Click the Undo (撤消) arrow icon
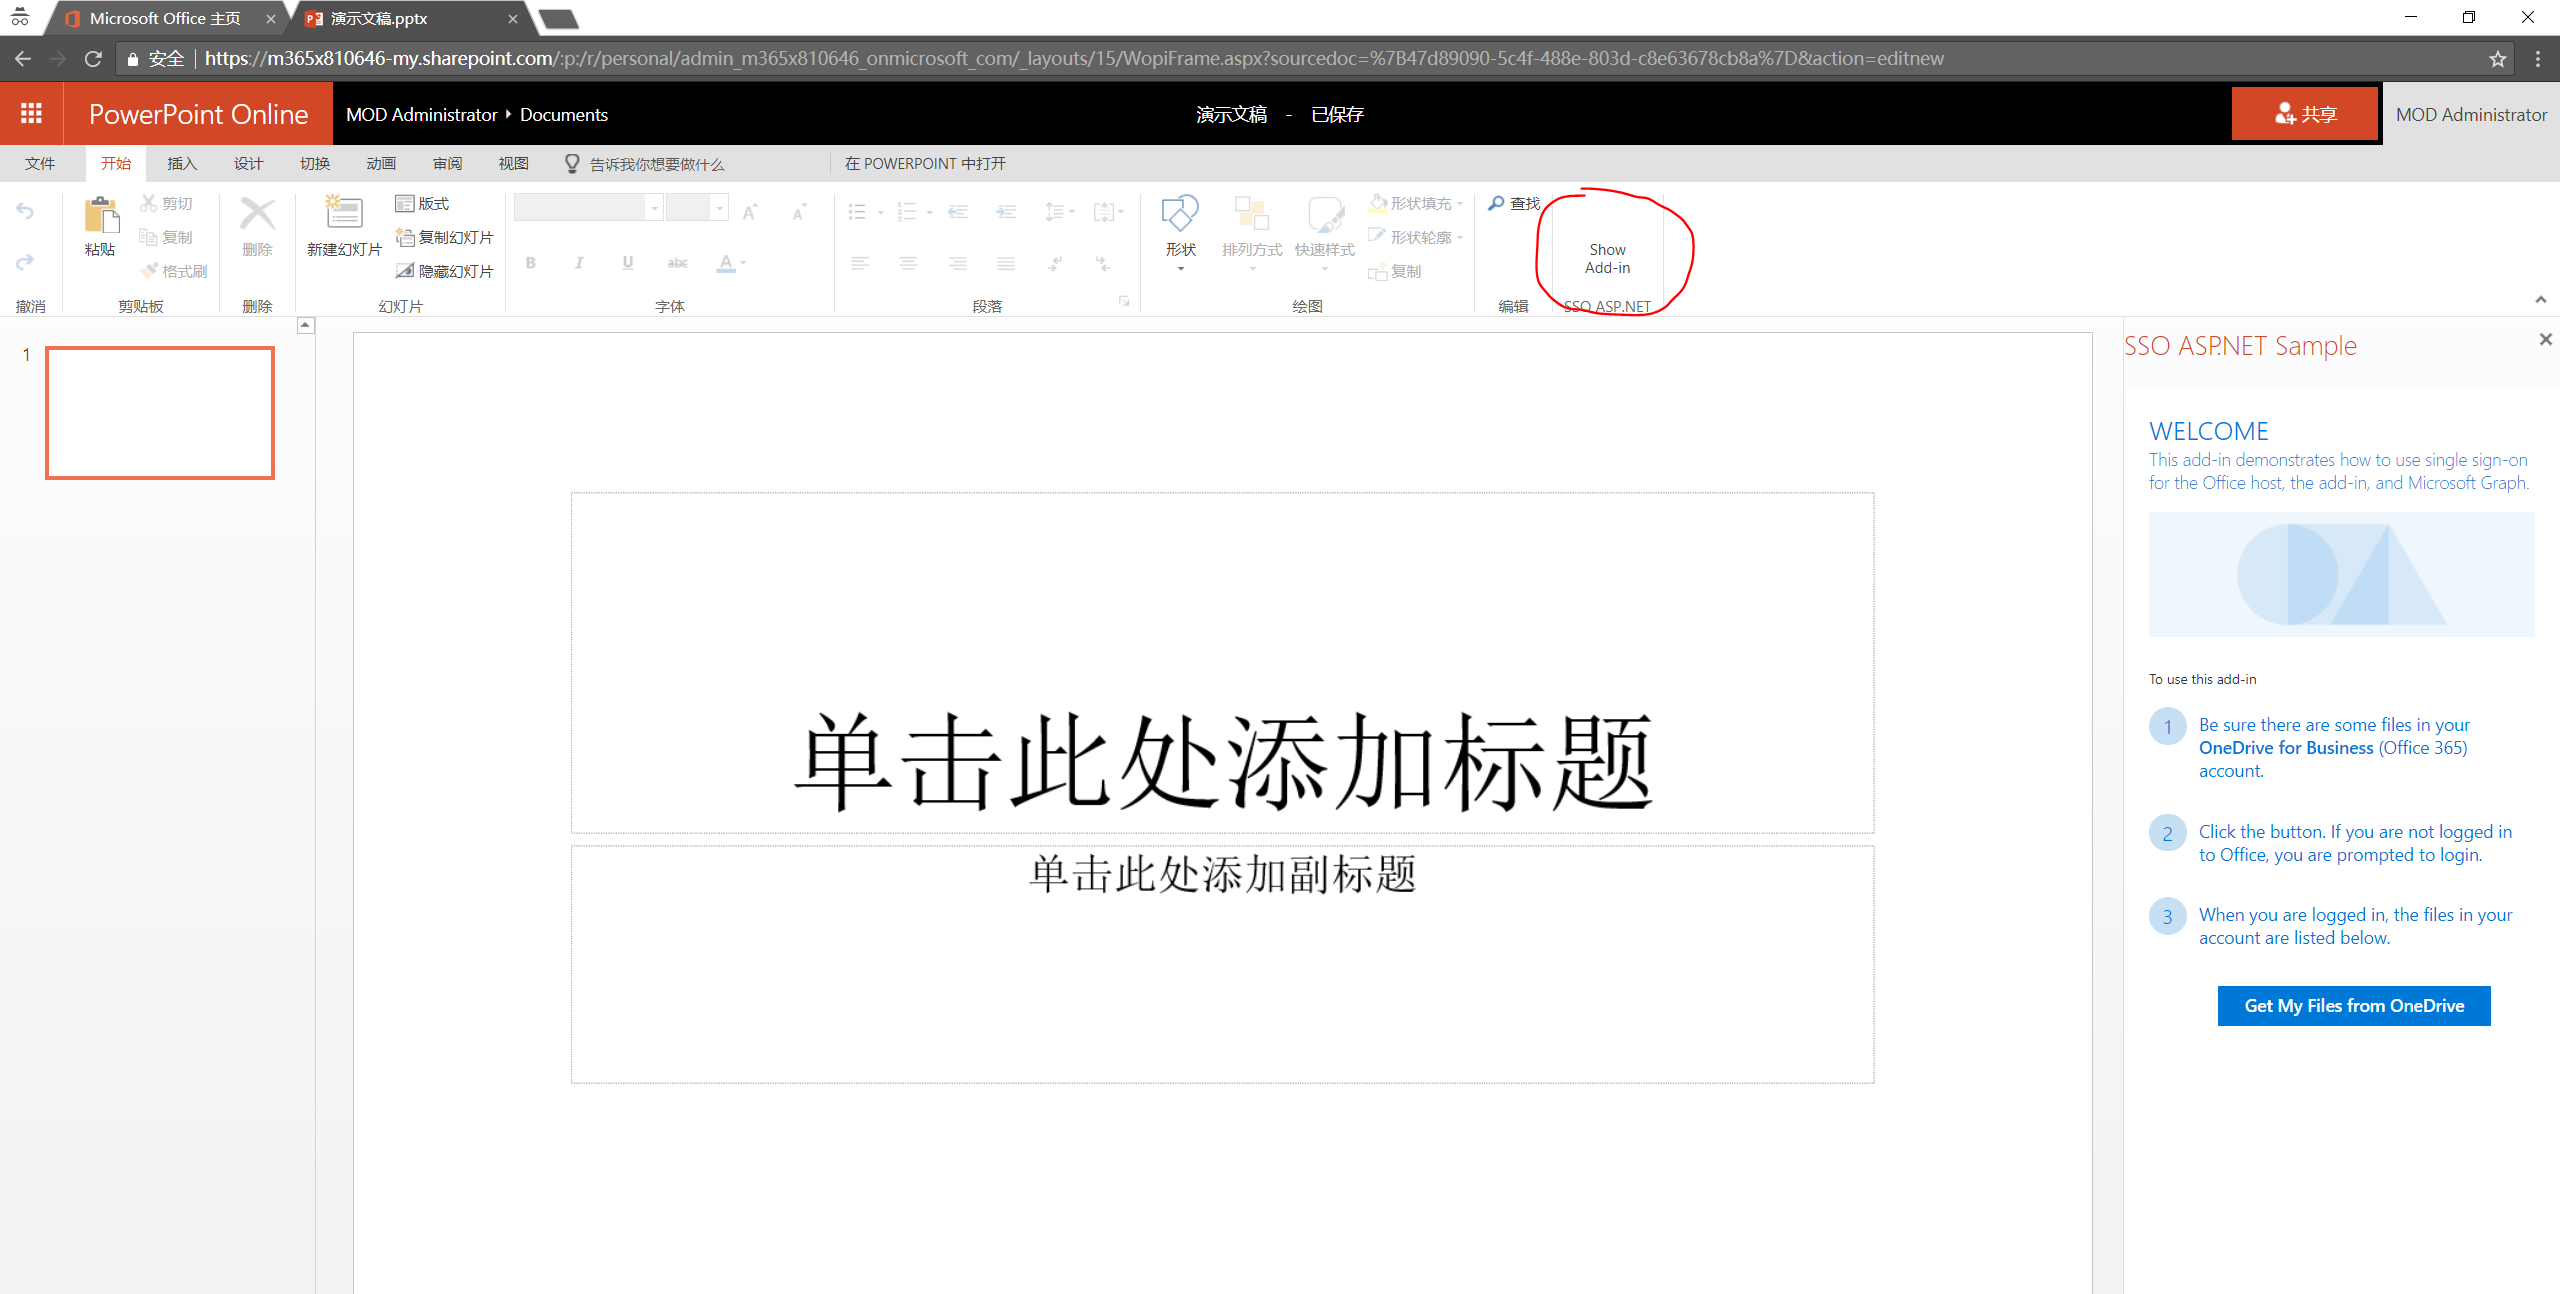 point(24,211)
